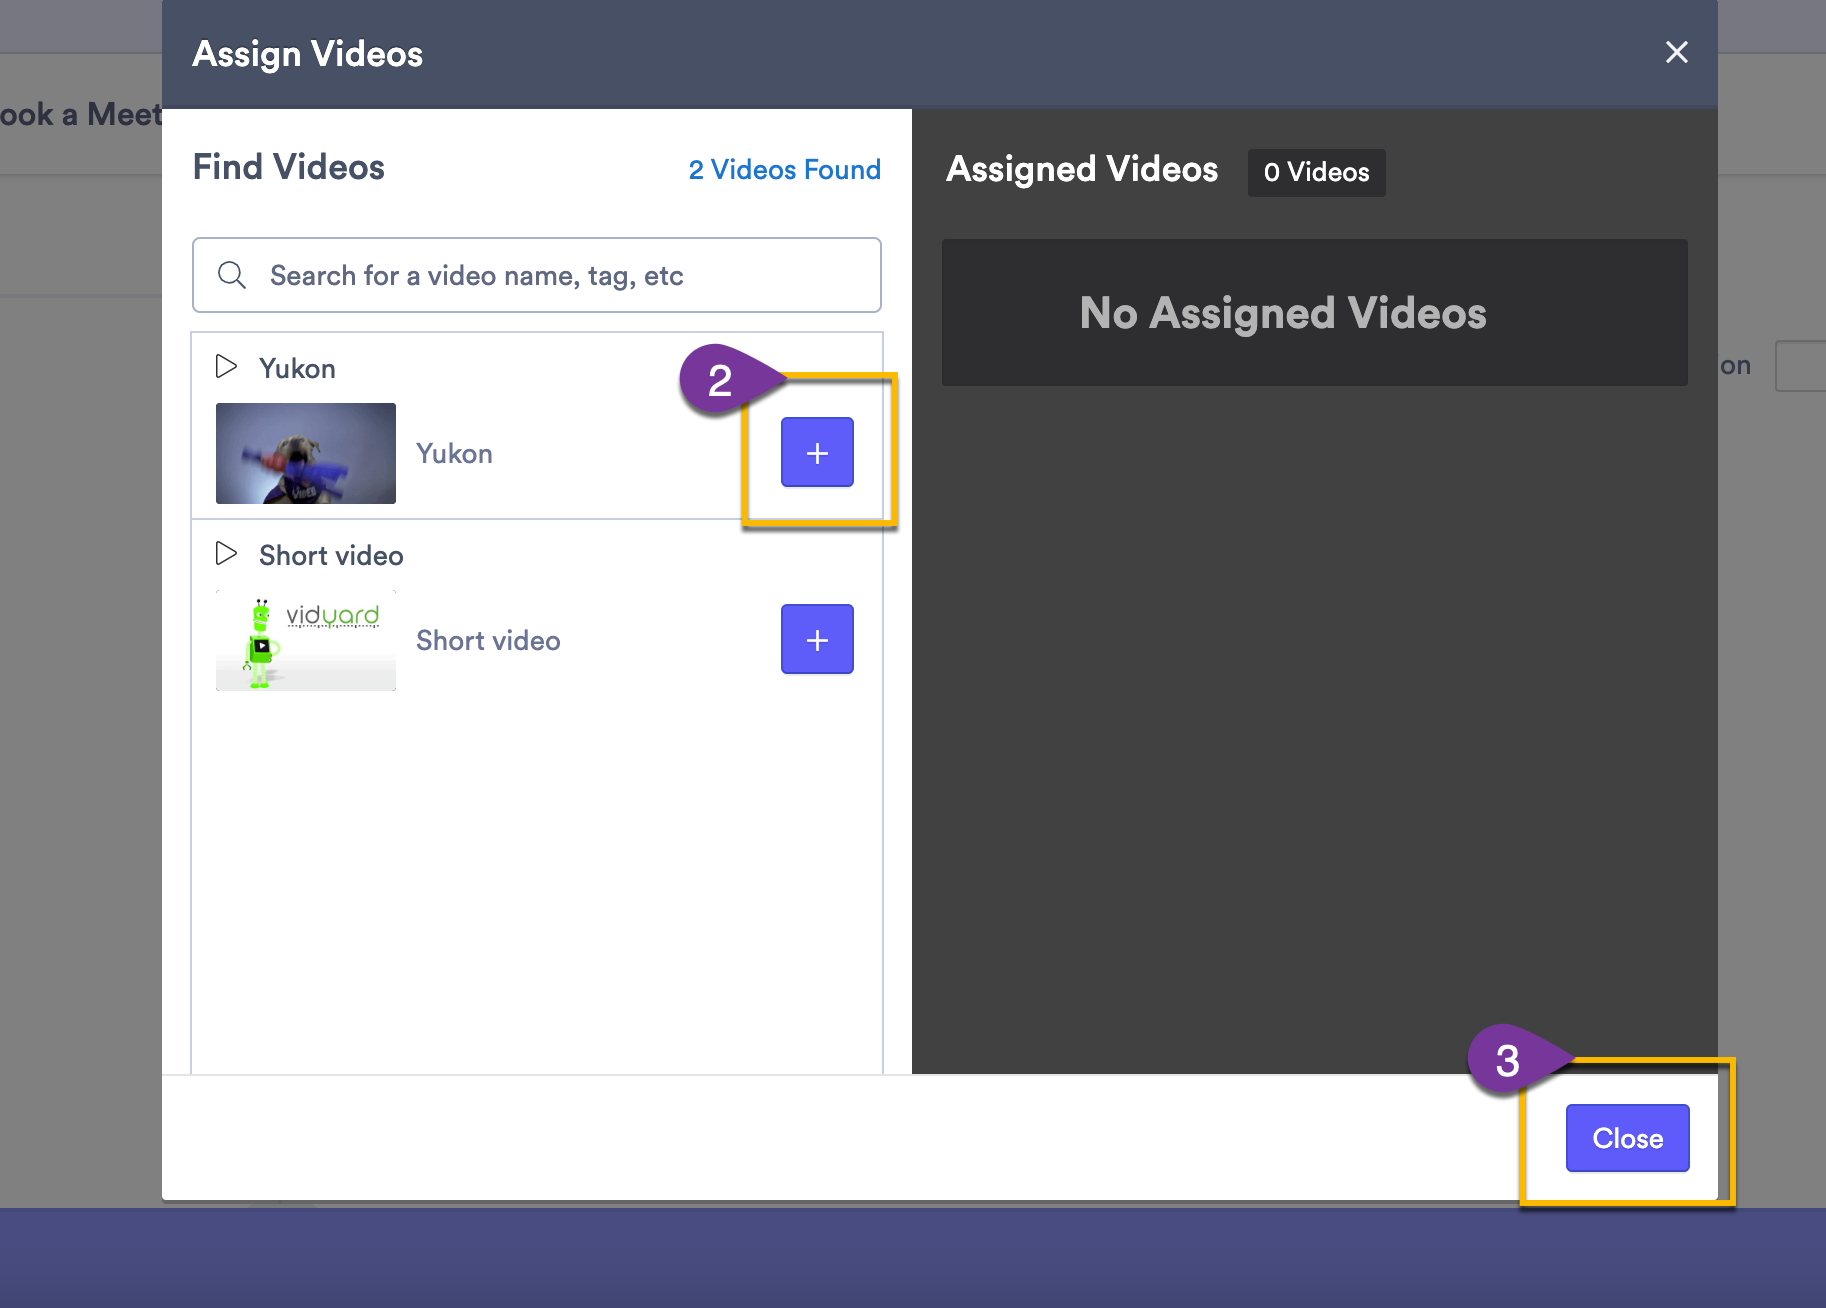Click the Vidyard robot thumbnail for Short video
This screenshot has width=1826, height=1308.
coord(305,639)
